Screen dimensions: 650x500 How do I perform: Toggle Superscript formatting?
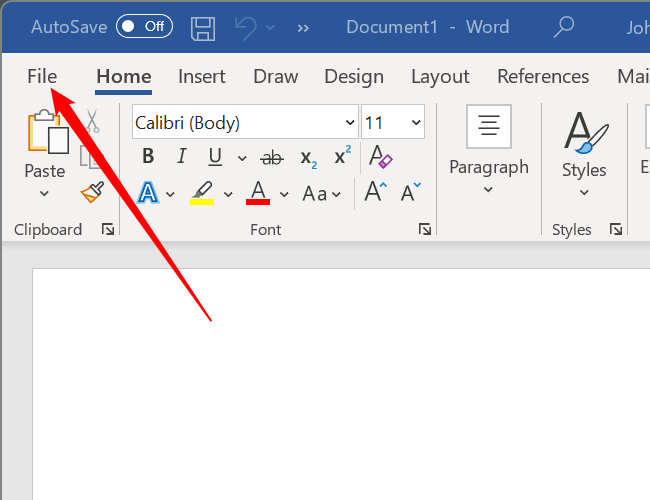343,155
